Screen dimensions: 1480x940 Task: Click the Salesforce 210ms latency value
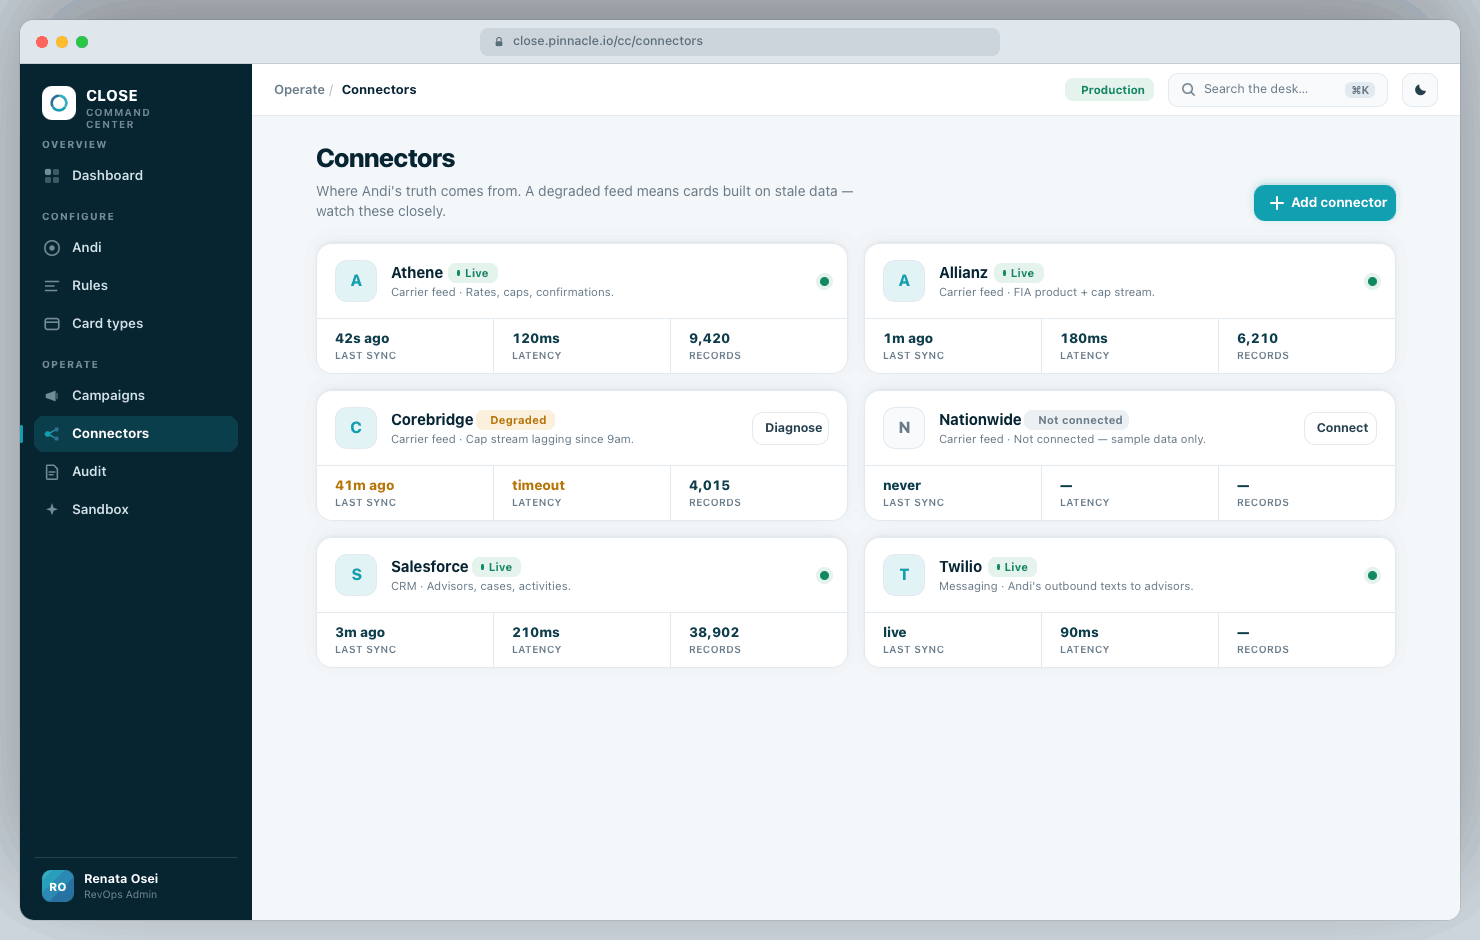point(536,633)
